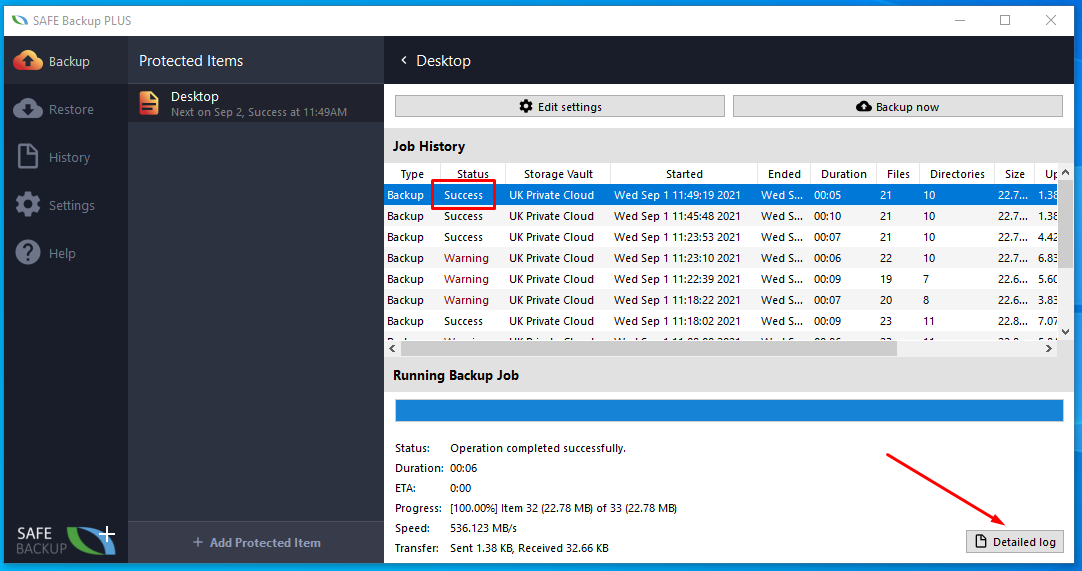This screenshot has height=571, width=1082.
Task: Click the History document icon in sidebar
Action: [x=28, y=157]
